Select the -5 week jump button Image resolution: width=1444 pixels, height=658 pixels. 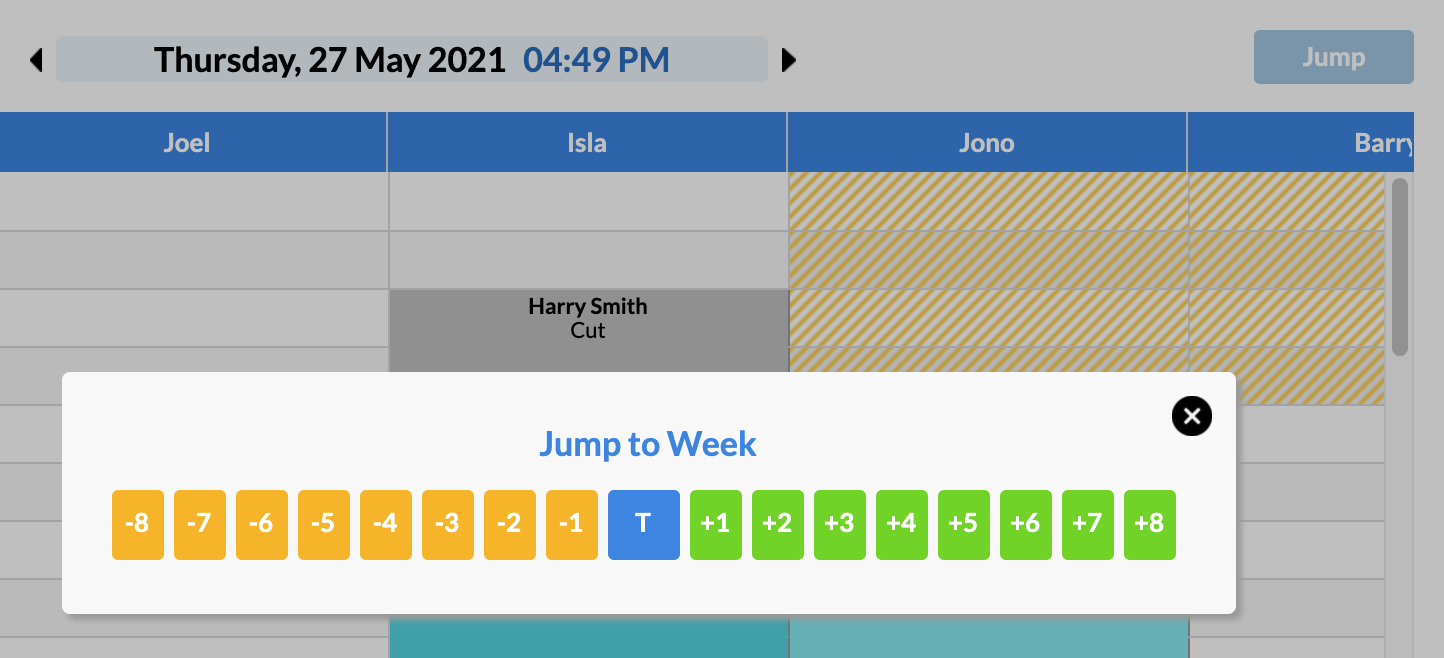323,524
